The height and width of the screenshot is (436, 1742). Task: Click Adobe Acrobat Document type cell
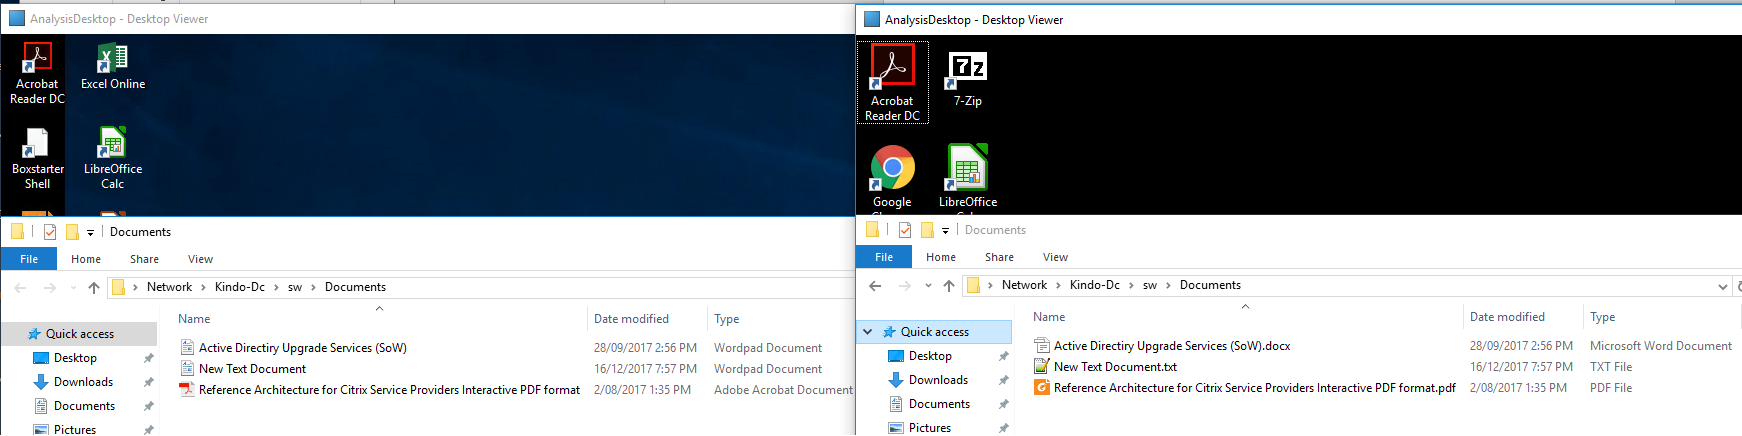click(x=783, y=390)
